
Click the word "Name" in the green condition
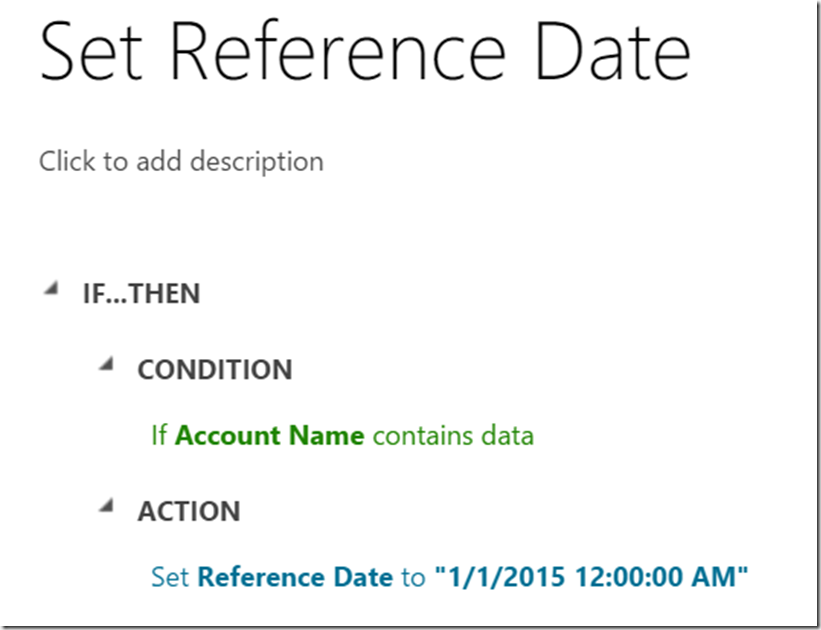(326, 436)
